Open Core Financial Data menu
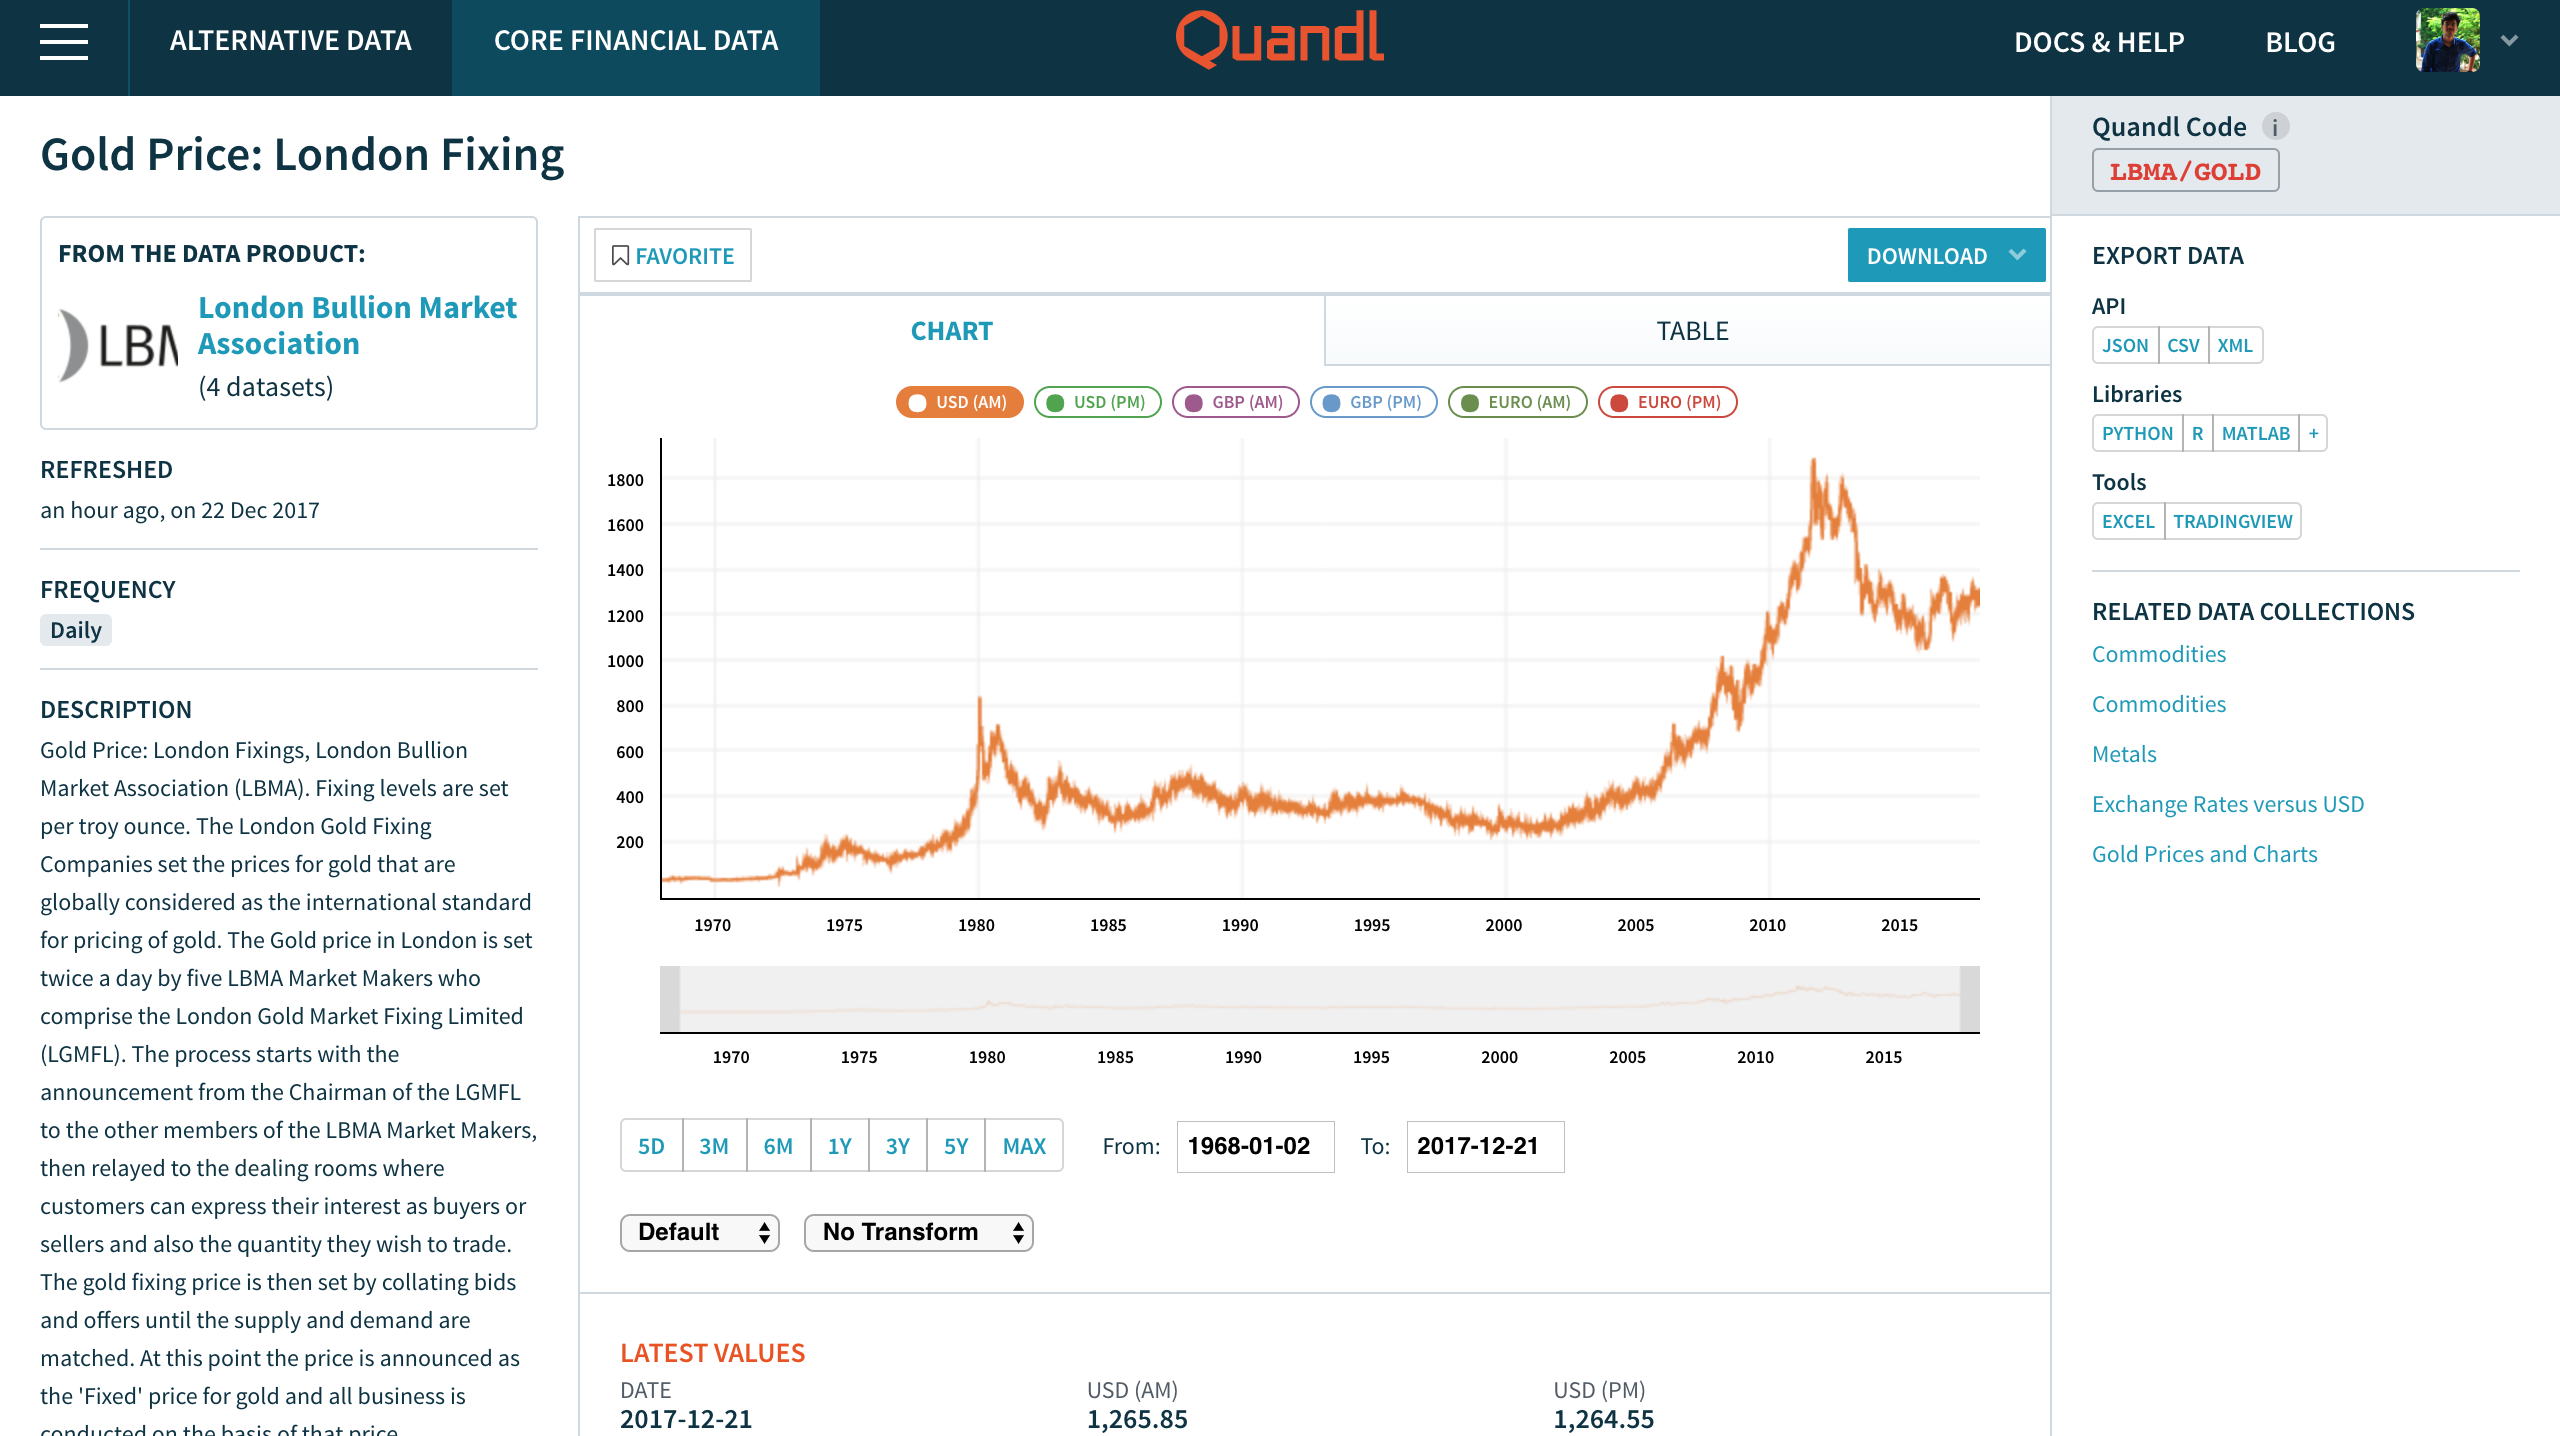2560x1436 pixels. pos(635,40)
